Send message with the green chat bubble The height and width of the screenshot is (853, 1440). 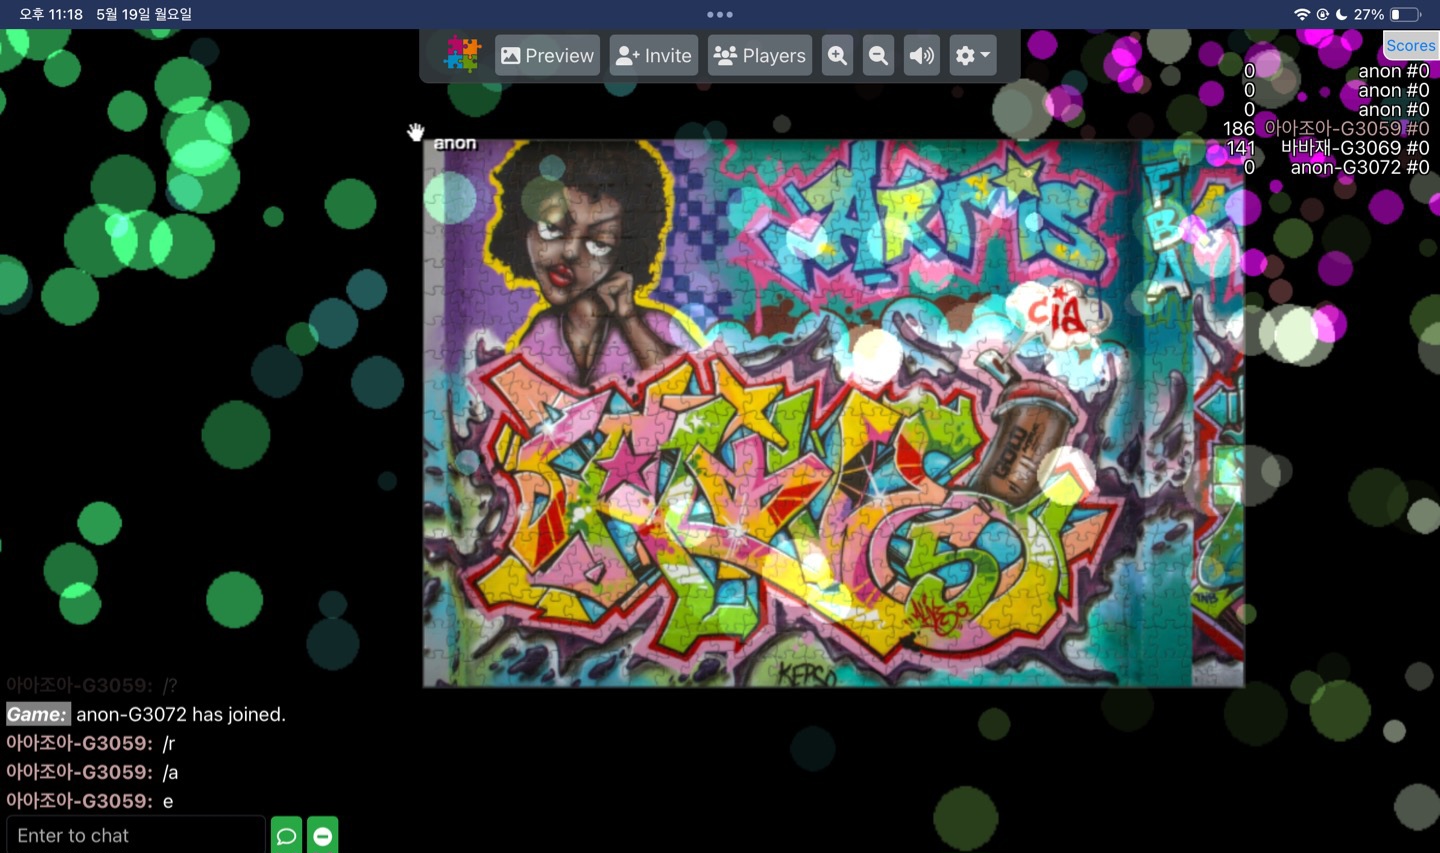pos(286,835)
